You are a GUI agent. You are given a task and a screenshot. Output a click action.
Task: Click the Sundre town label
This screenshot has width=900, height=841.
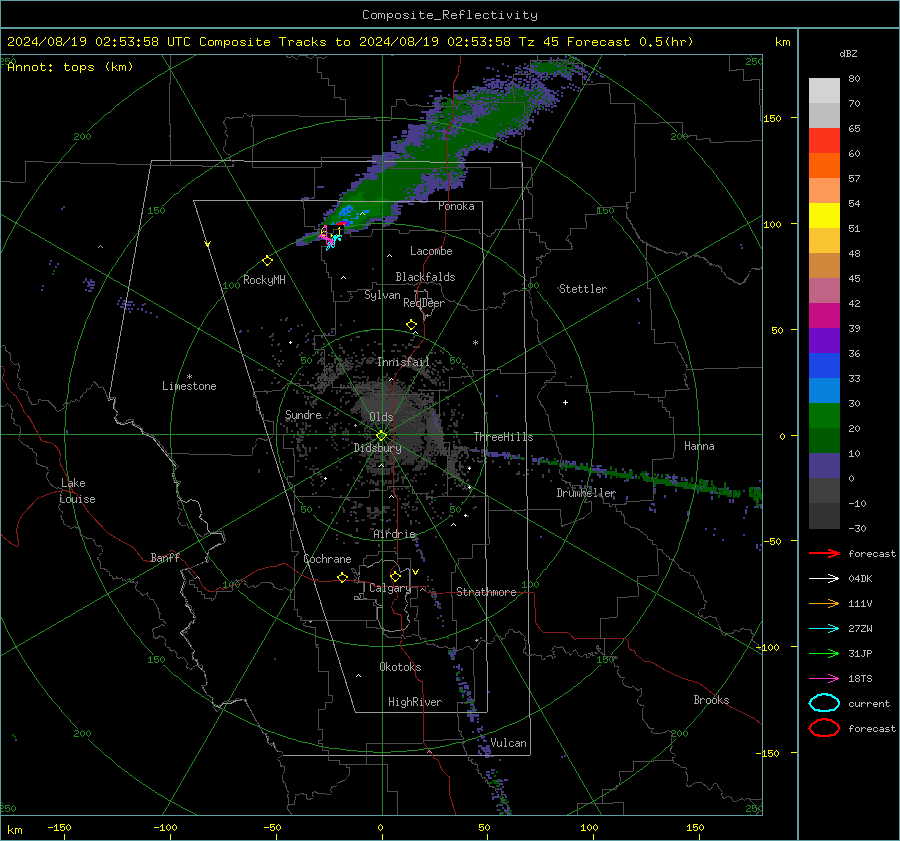click(303, 414)
